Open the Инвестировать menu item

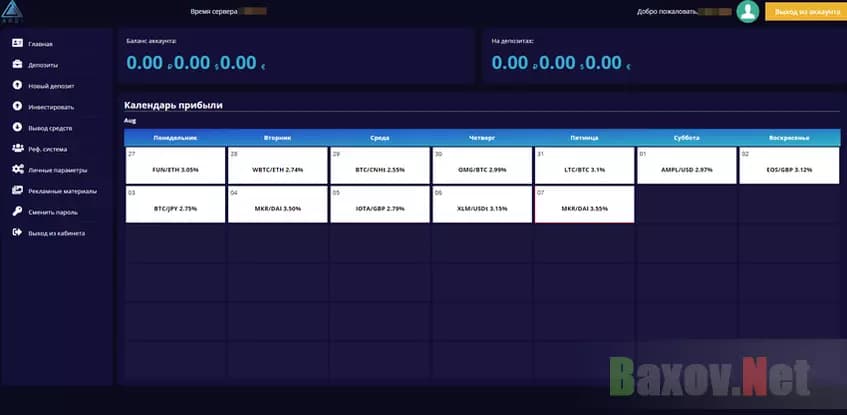click(x=51, y=107)
